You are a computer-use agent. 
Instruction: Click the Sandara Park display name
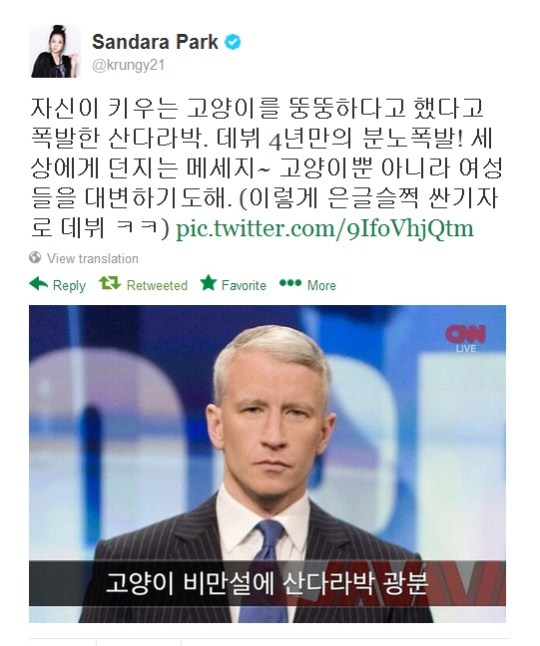click(x=155, y=42)
